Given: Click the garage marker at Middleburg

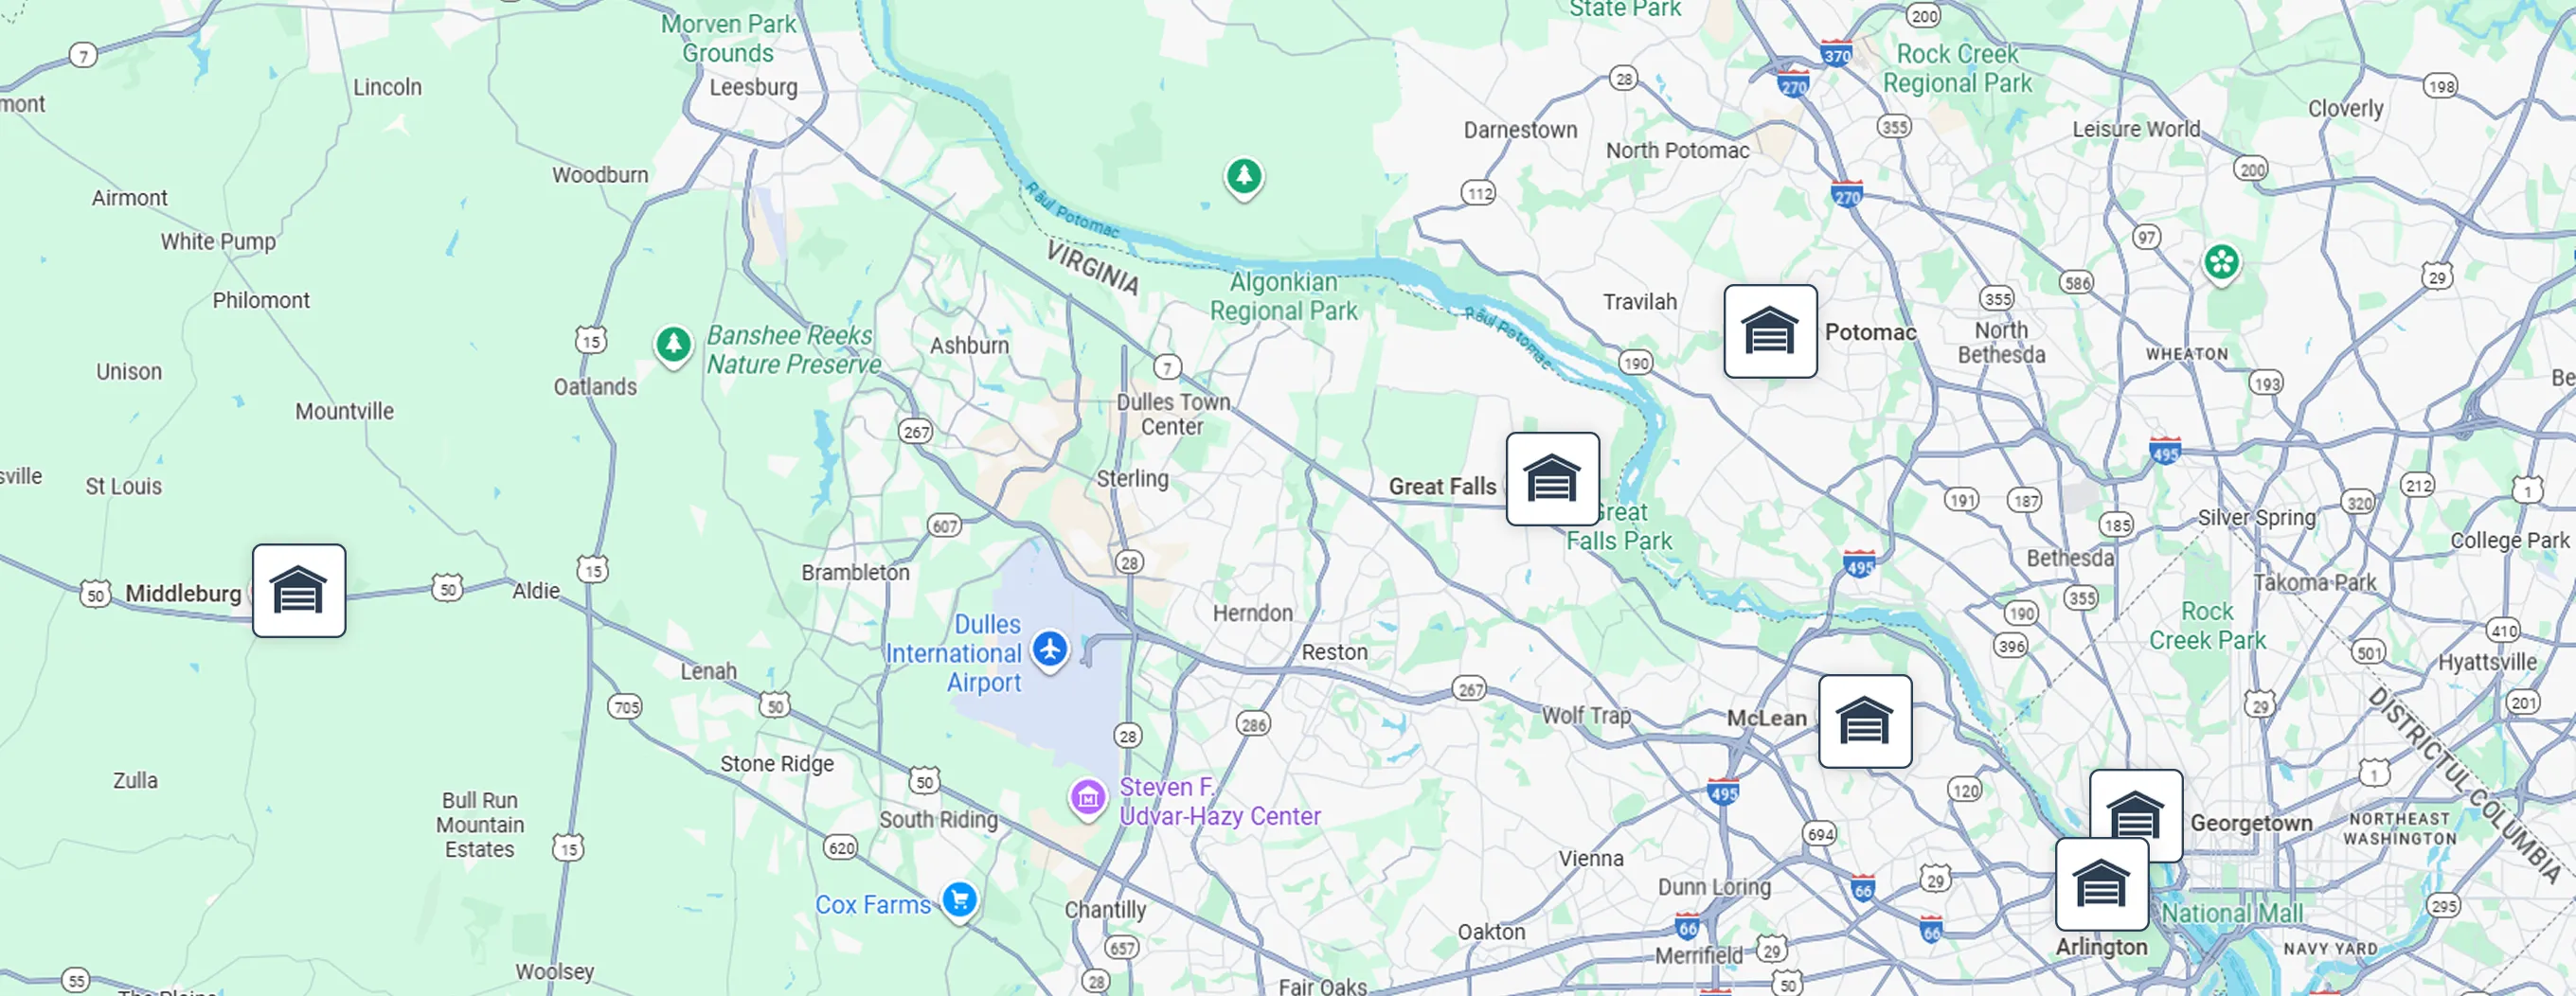Looking at the screenshot, I should click(x=299, y=591).
